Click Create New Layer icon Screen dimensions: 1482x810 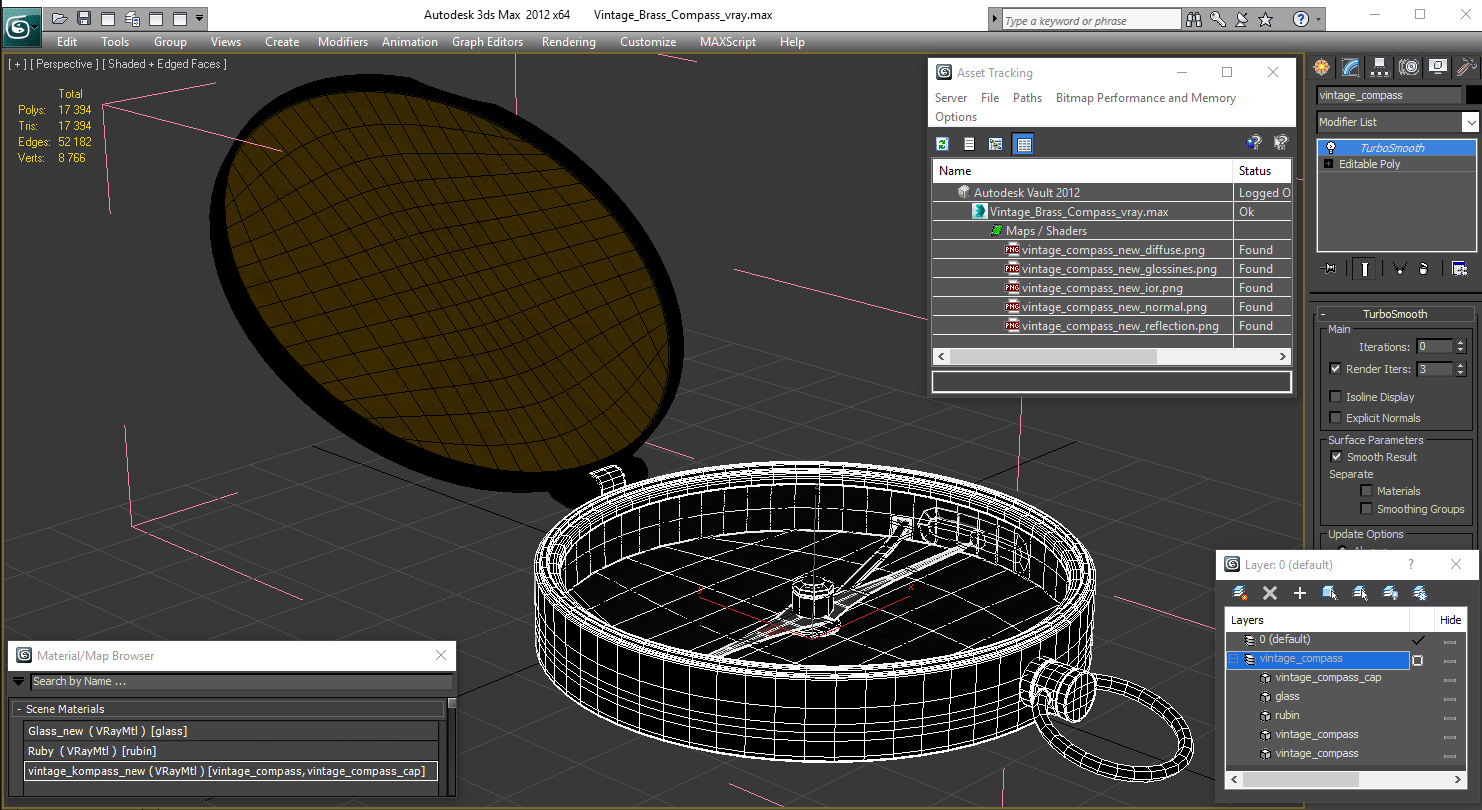pos(1240,593)
